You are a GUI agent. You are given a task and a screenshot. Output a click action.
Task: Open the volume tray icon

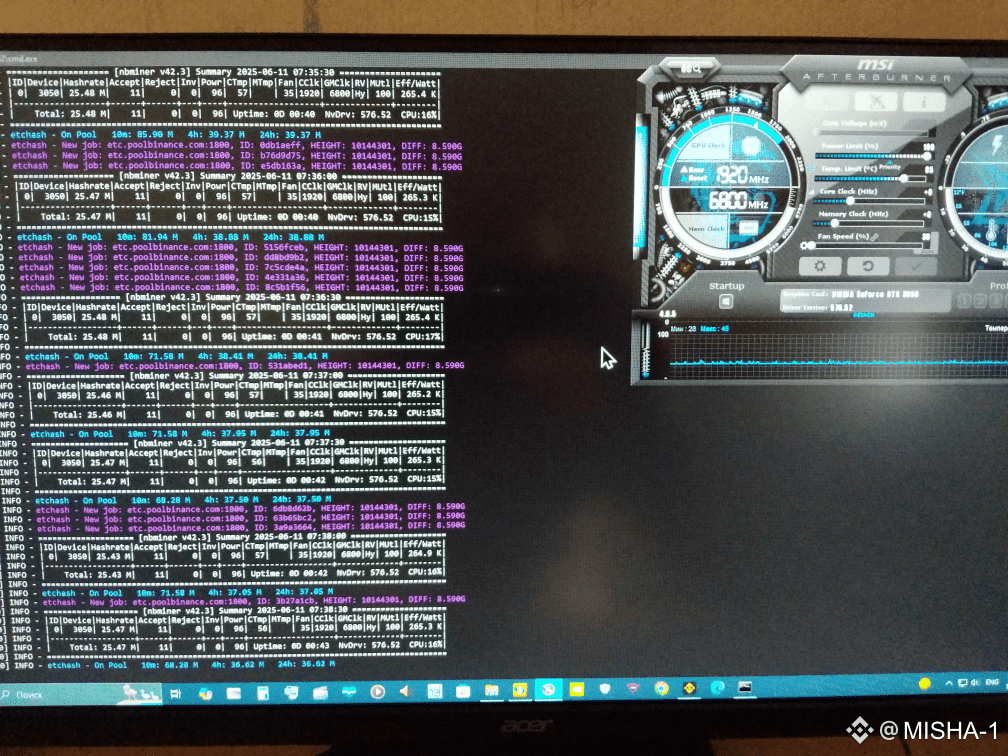click(975, 683)
